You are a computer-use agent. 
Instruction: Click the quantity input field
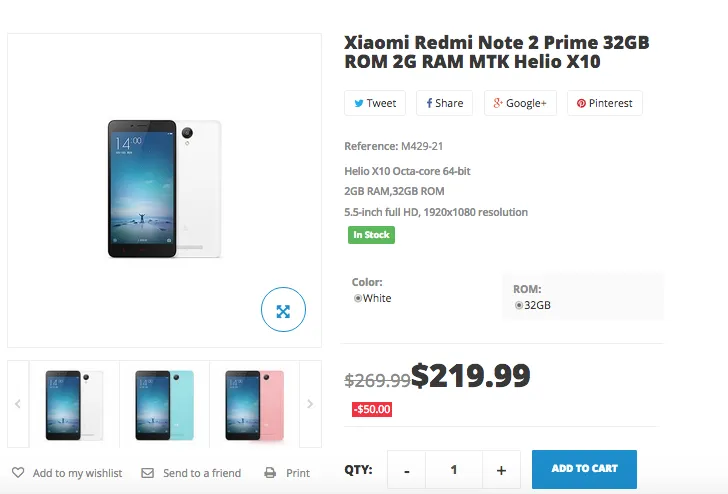pyautogui.click(x=454, y=470)
